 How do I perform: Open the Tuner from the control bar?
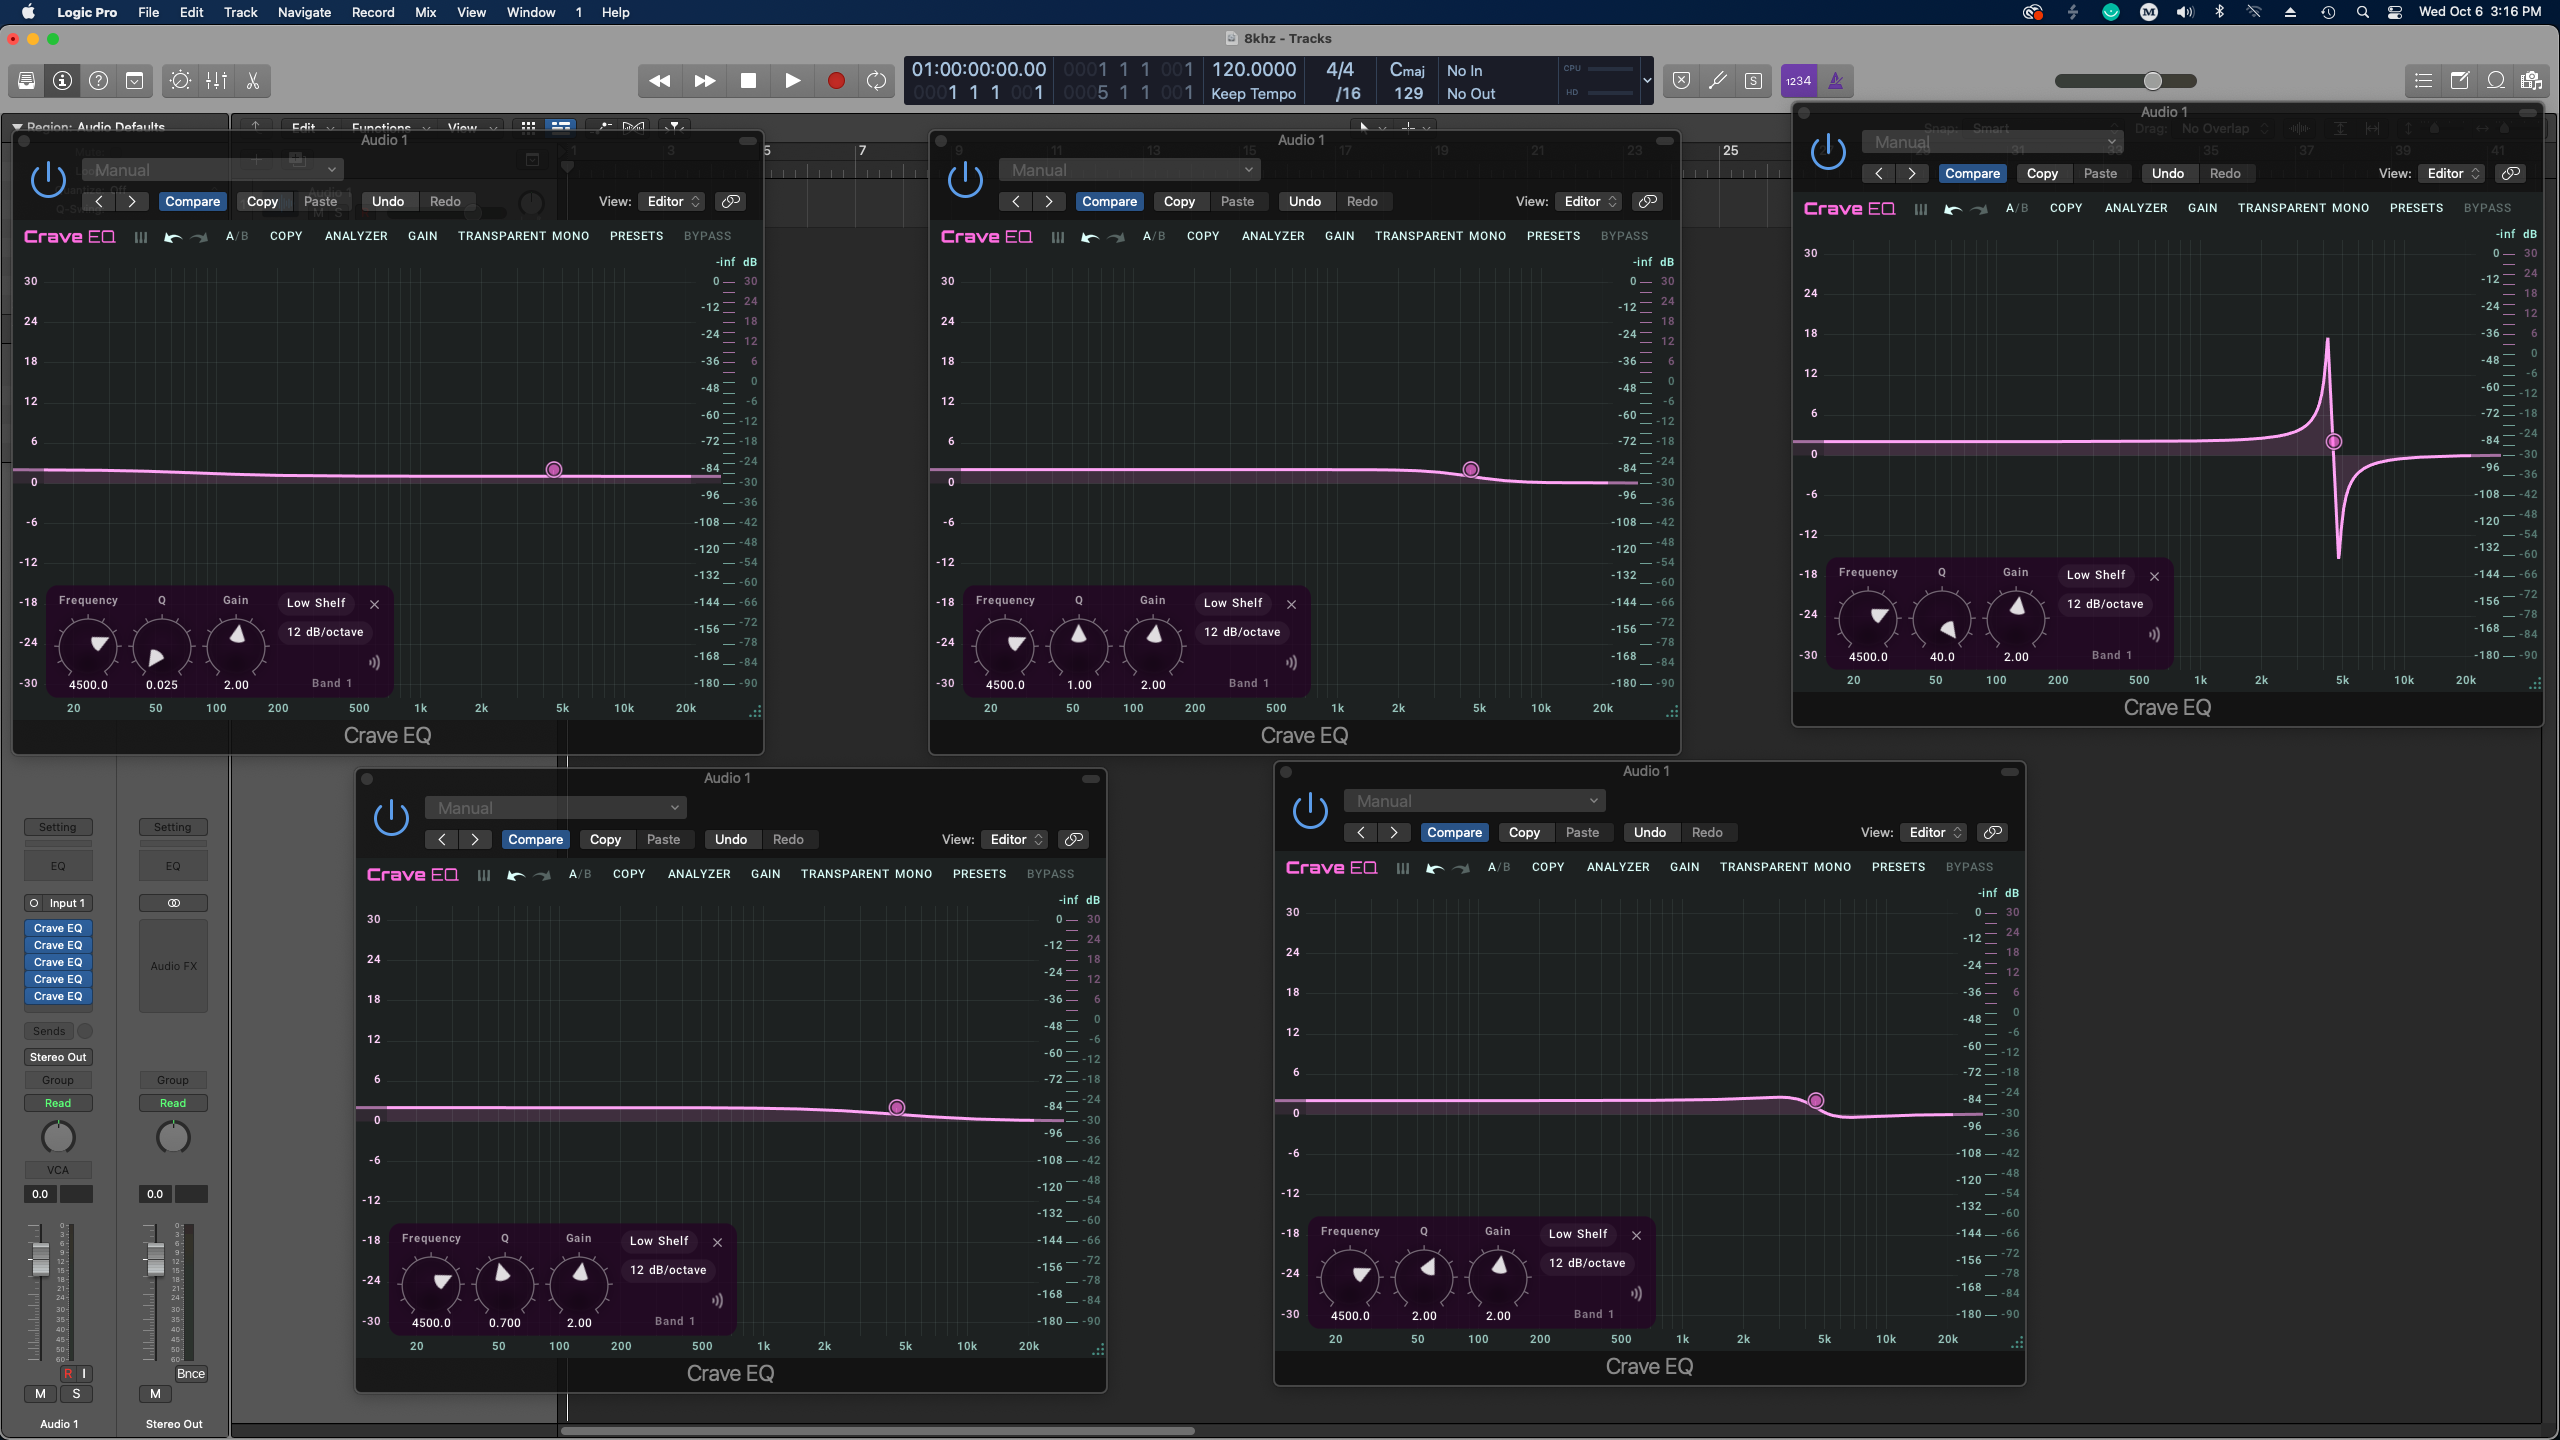click(x=1717, y=81)
